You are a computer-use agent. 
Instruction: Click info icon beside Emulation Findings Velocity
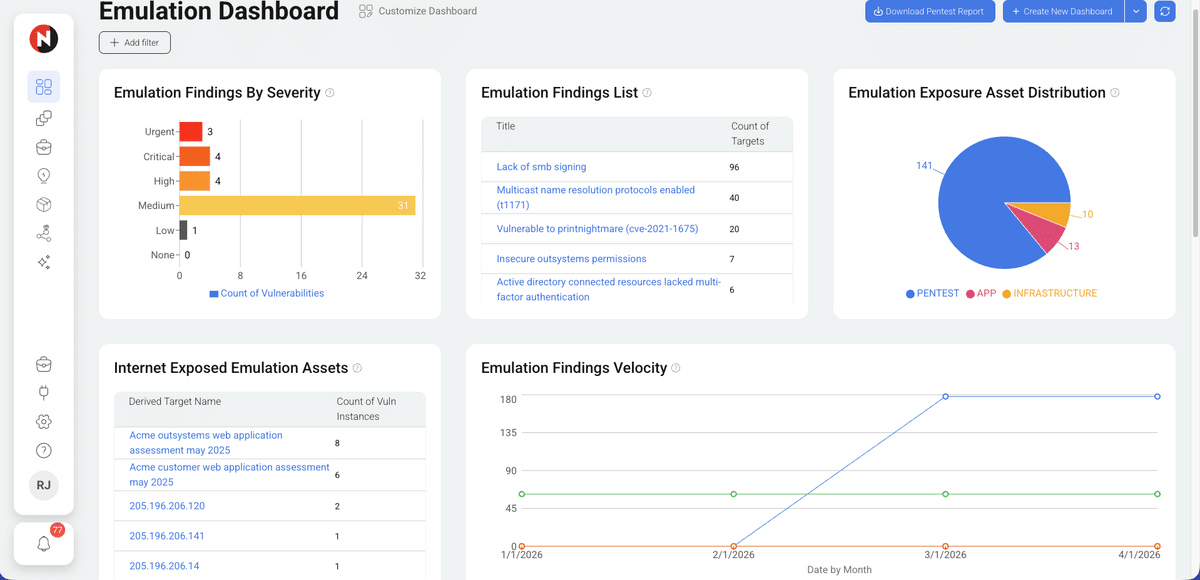[676, 368]
